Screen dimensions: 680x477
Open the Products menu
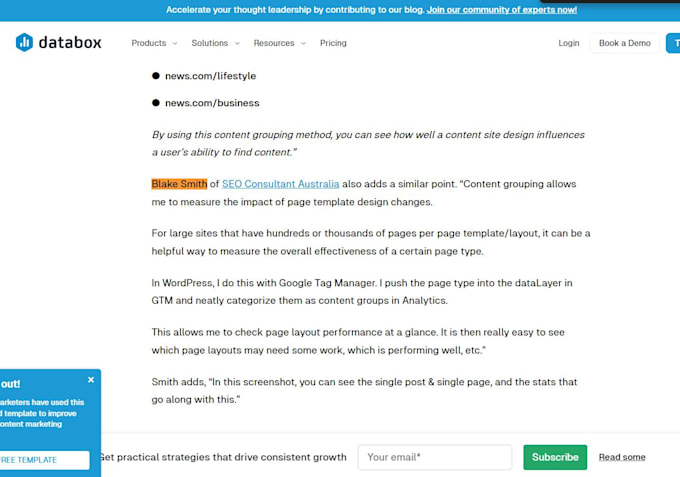click(149, 43)
